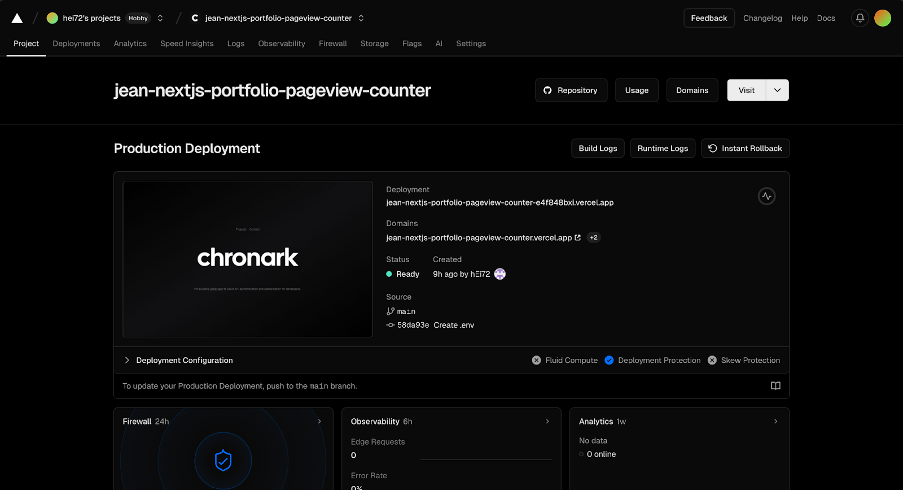
Task: Open the deployment URL ending e4f848bxl.vercel.app
Action: point(500,203)
